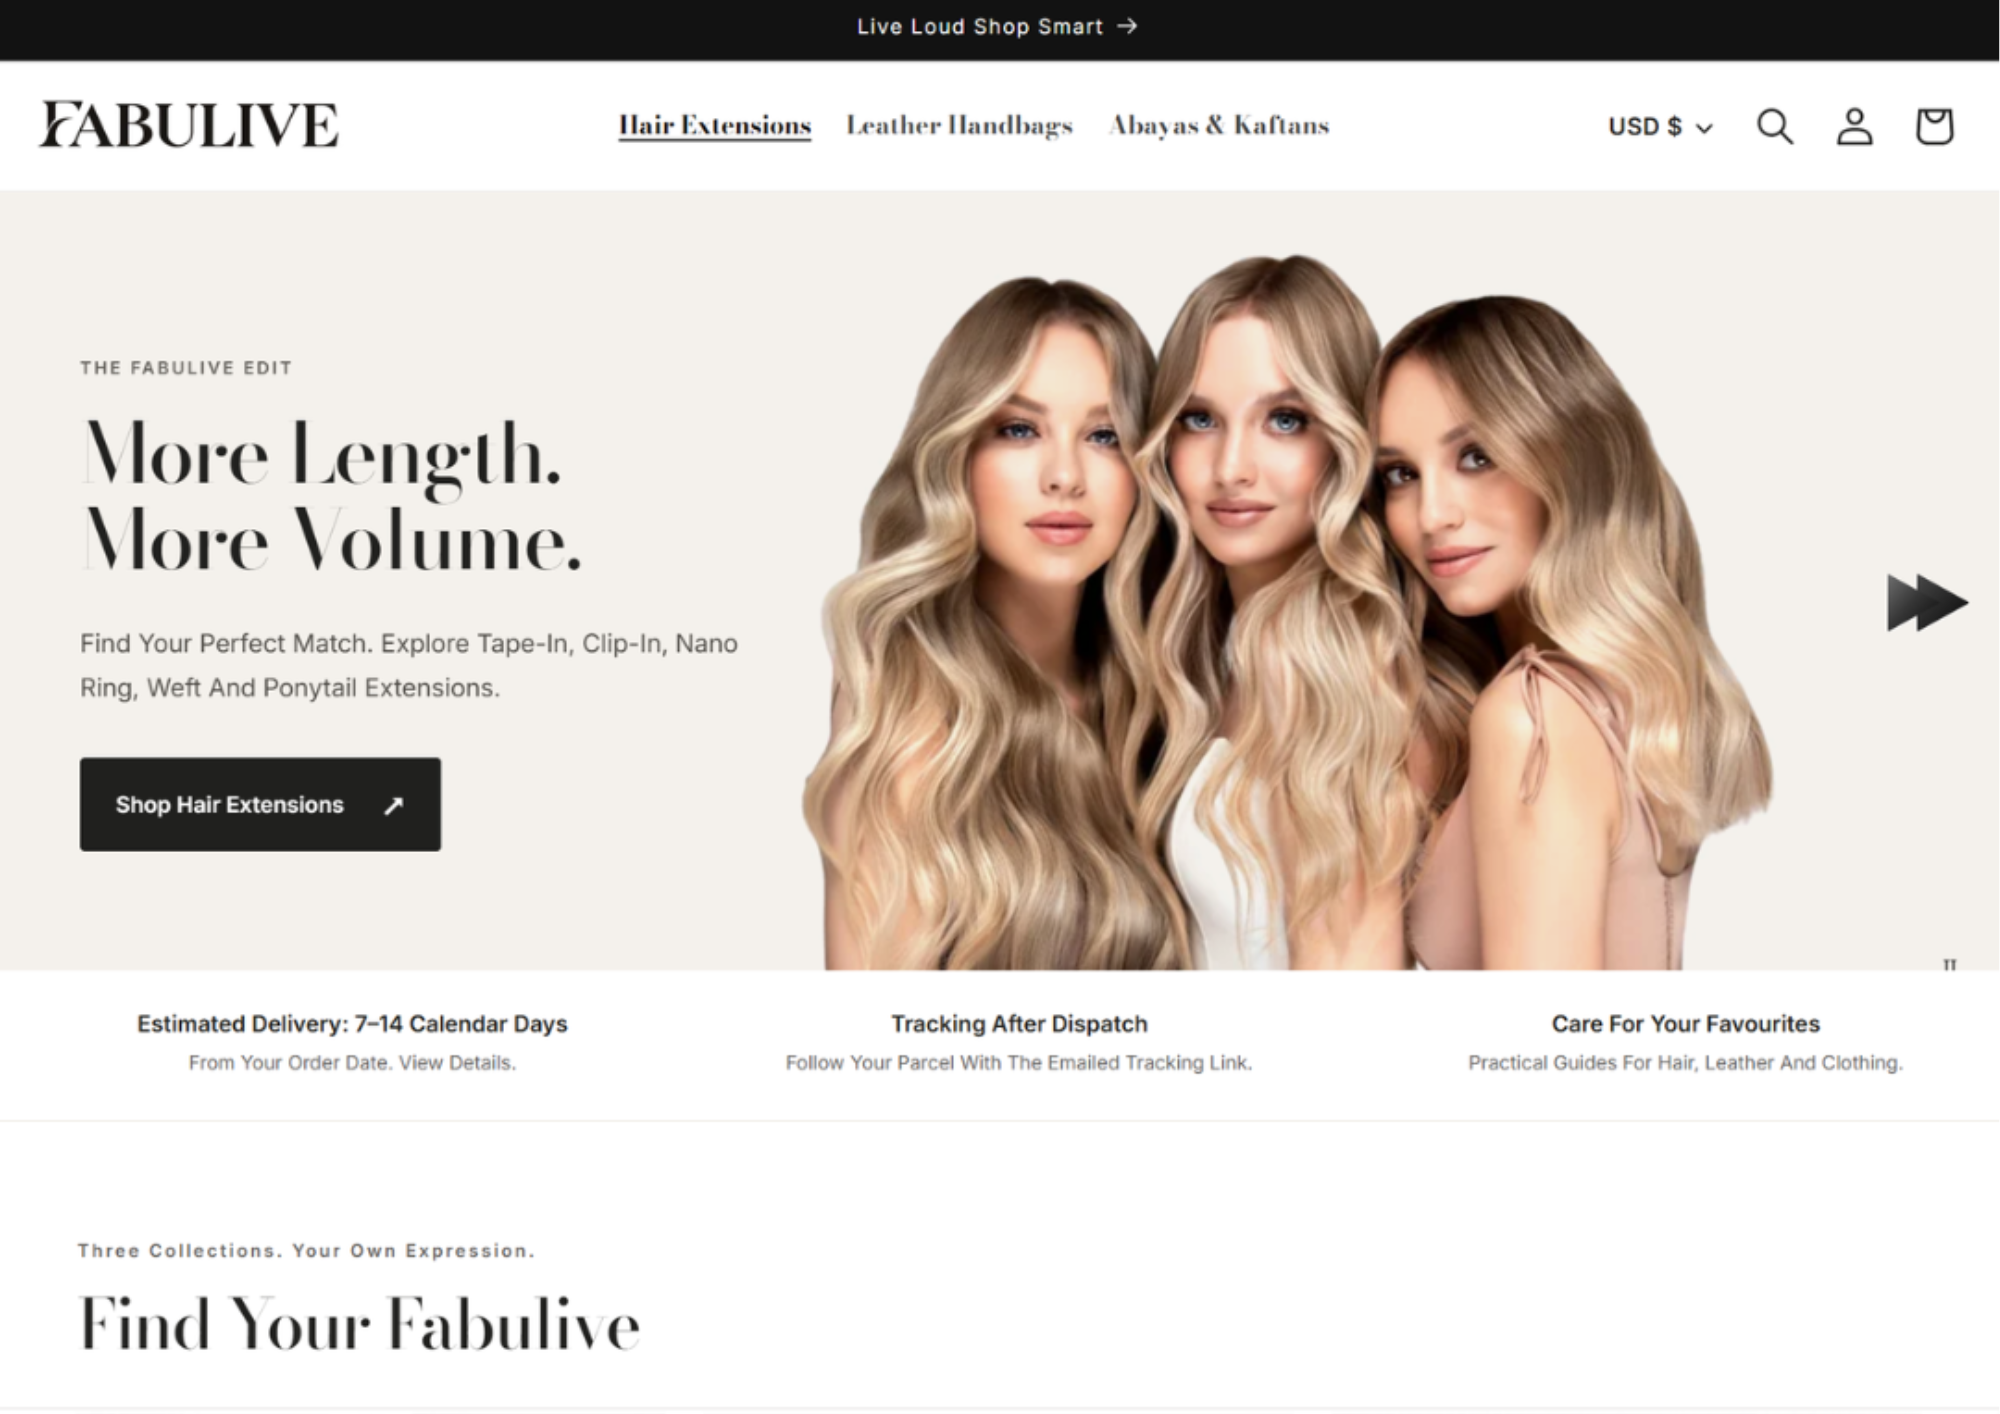Go to Hair Extensions menu item
The width and height of the screenshot is (2000, 1414).
[x=714, y=126]
